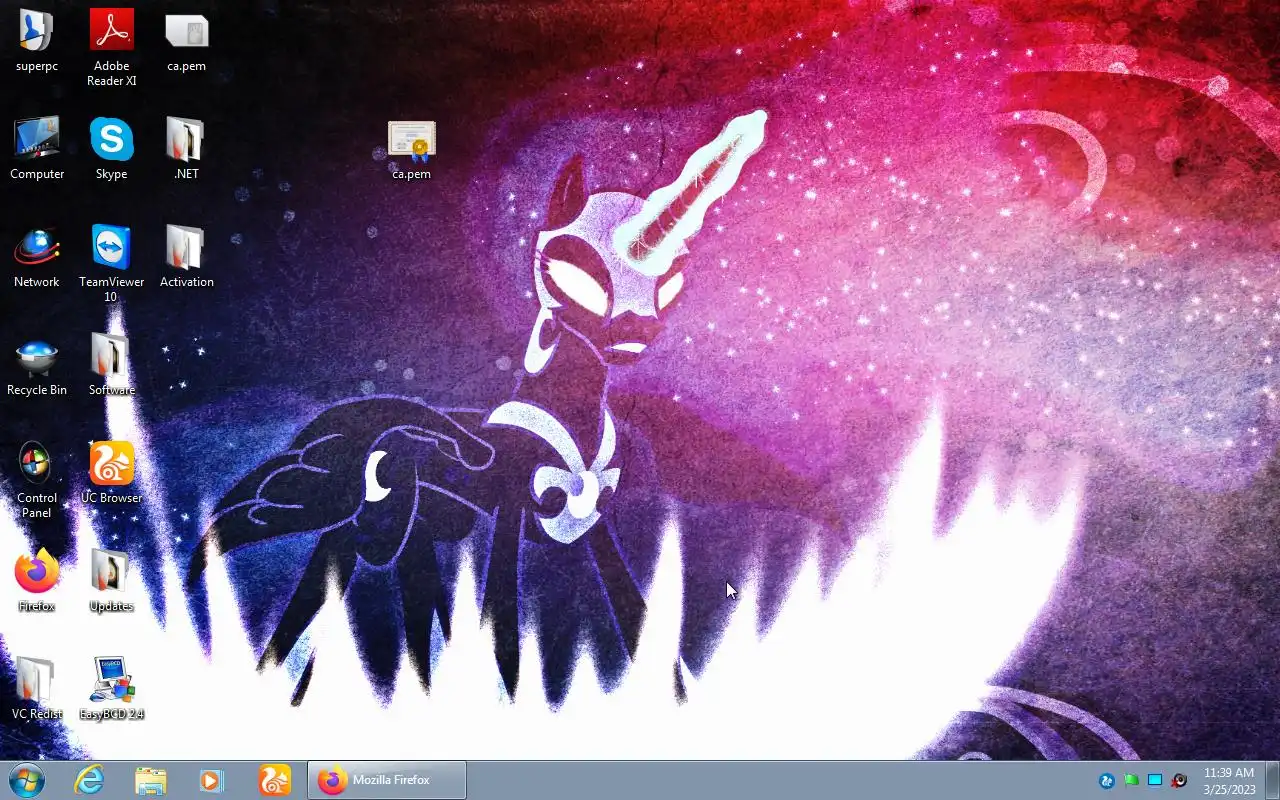Screen dimensions: 1280x800
Task: Switch to Mozilla Firefox taskbar window
Action: pos(387,780)
